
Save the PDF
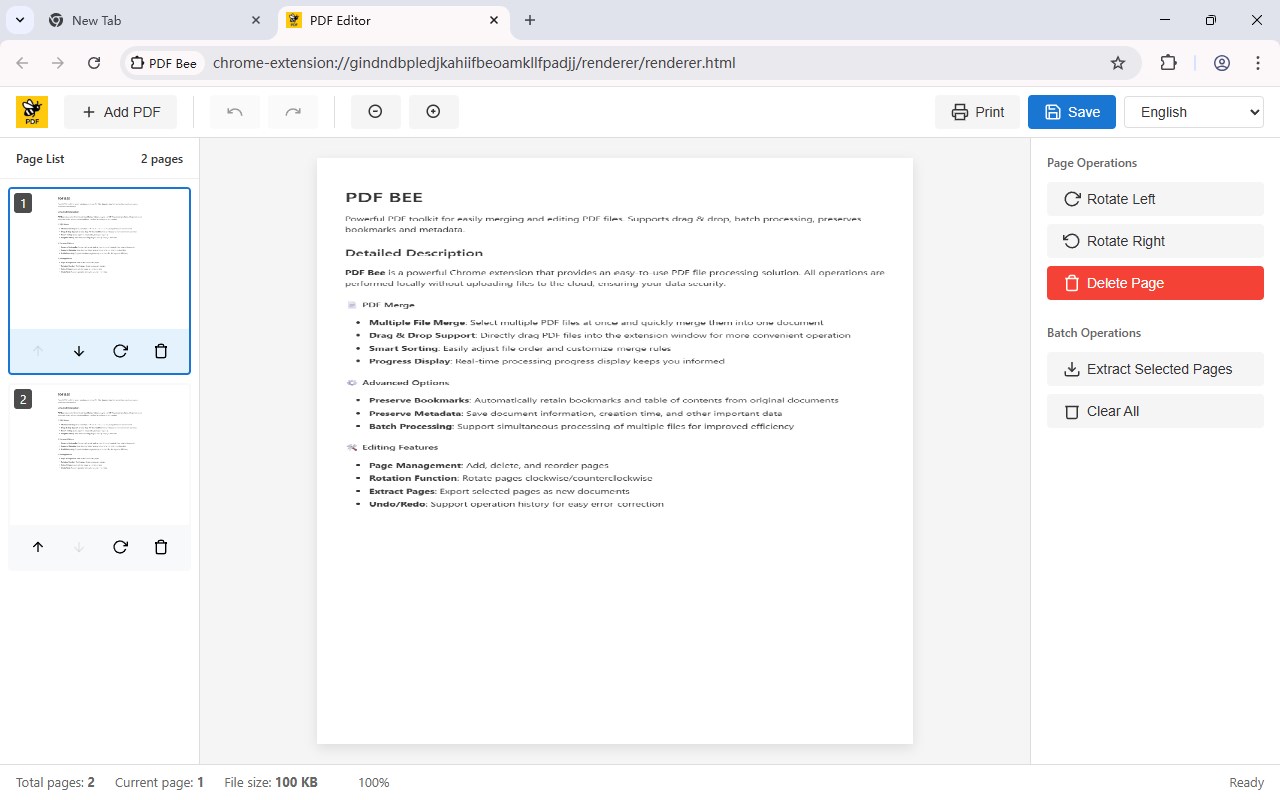[1072, 112]
